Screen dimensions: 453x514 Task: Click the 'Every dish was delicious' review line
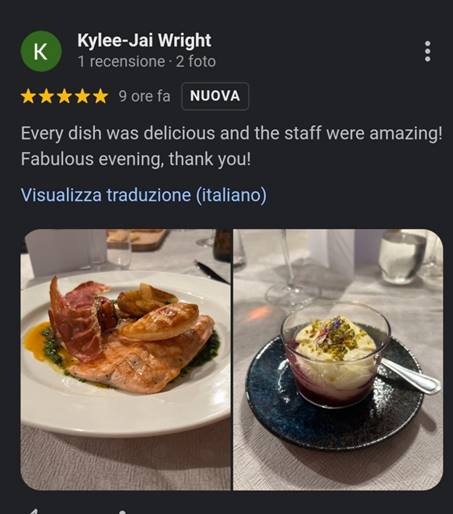click(x=231, y=133)
